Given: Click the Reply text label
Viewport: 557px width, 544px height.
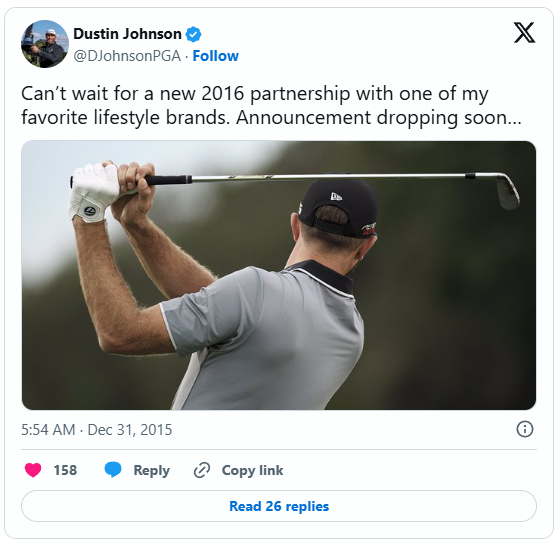Looking at the screenshot, I should 151,470.
